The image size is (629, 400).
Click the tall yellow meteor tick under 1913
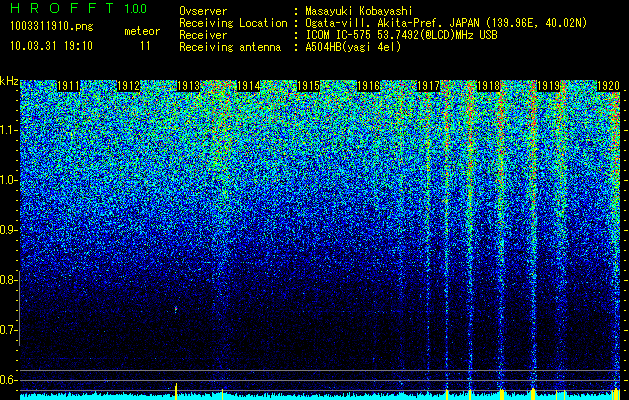(x=176, y=391)
